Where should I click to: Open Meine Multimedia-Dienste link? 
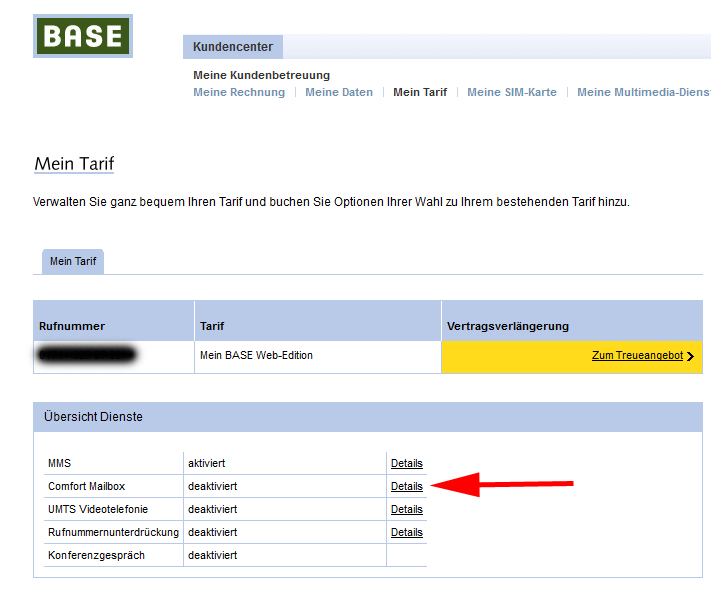644,92
